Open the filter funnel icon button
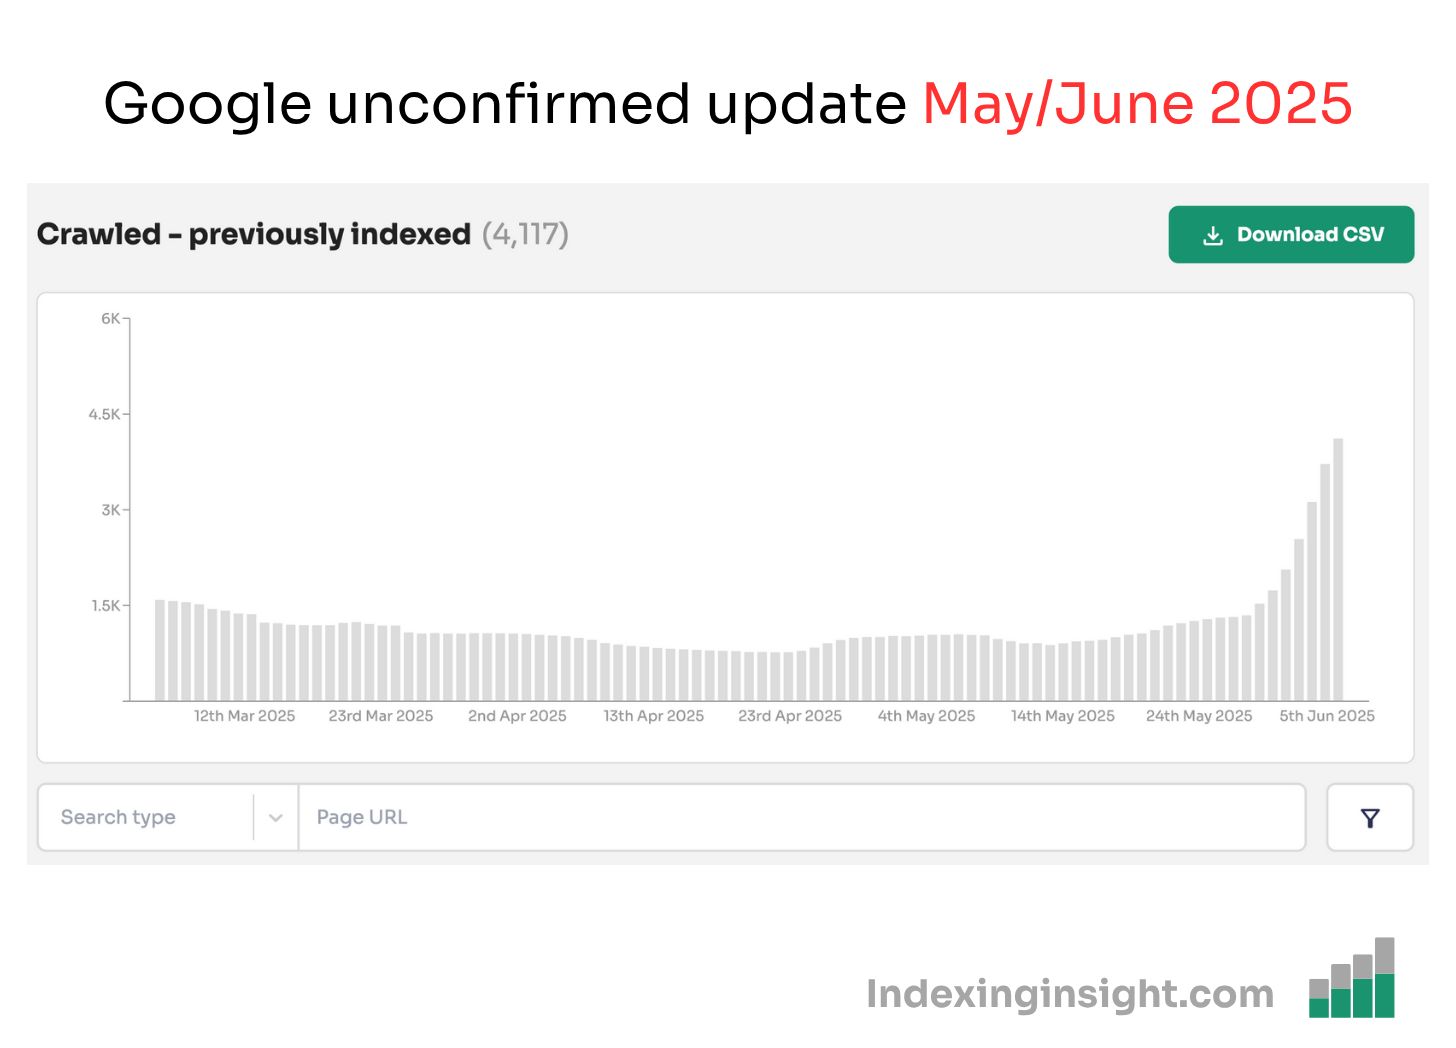The height and width of the screenshot is (1048, 1456). tap(1370, 818)
